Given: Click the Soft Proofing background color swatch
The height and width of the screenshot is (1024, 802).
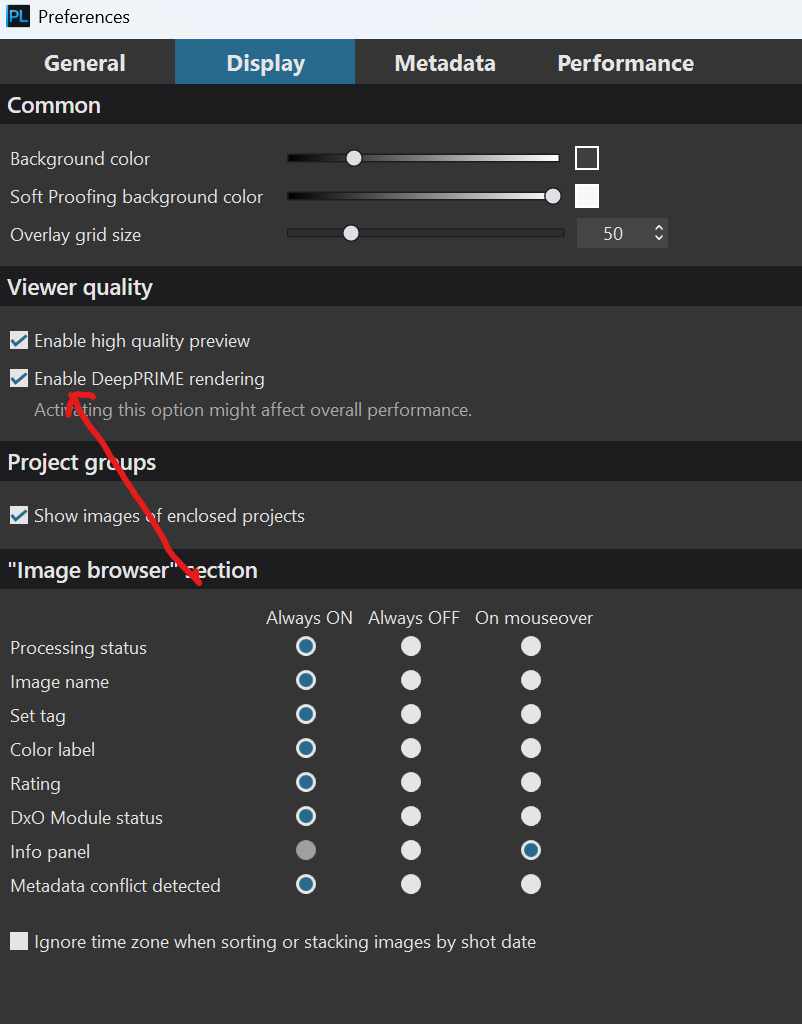Looking at the screenshot, I should 587,196.
